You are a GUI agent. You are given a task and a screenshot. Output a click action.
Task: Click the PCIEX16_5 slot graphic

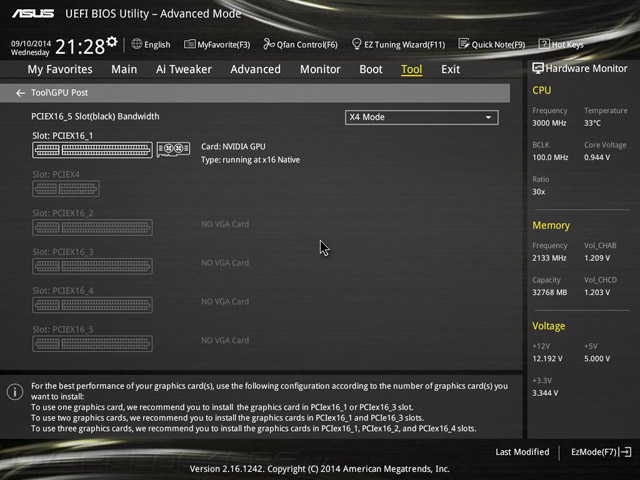coord(92,344)
